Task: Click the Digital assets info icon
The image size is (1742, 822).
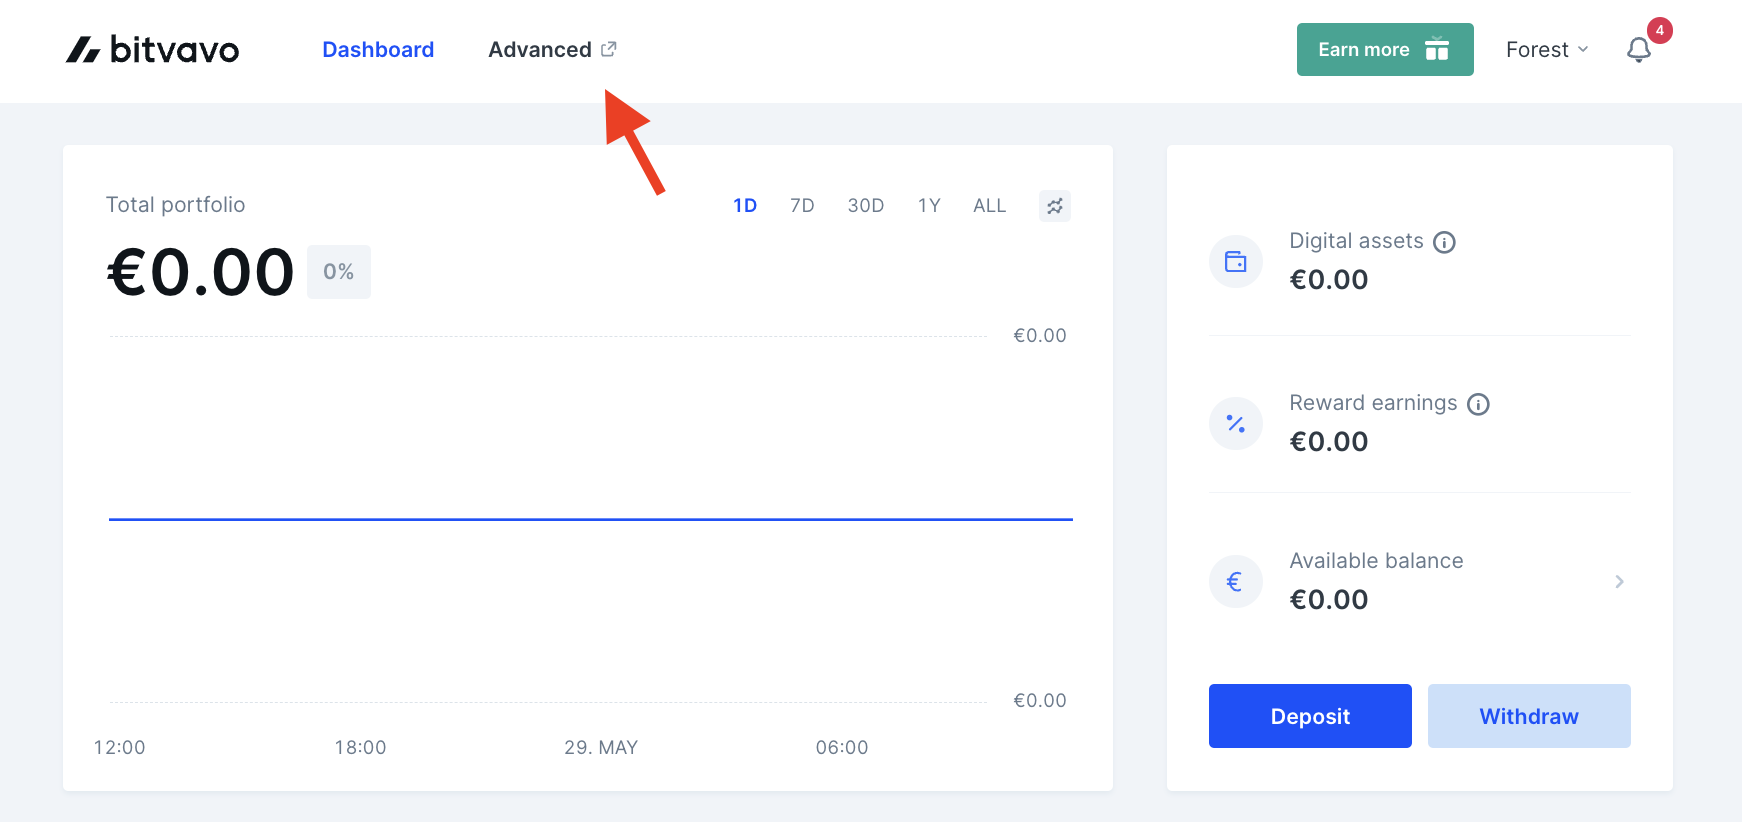Action: pyautogui.click(x=1444, y=242)
